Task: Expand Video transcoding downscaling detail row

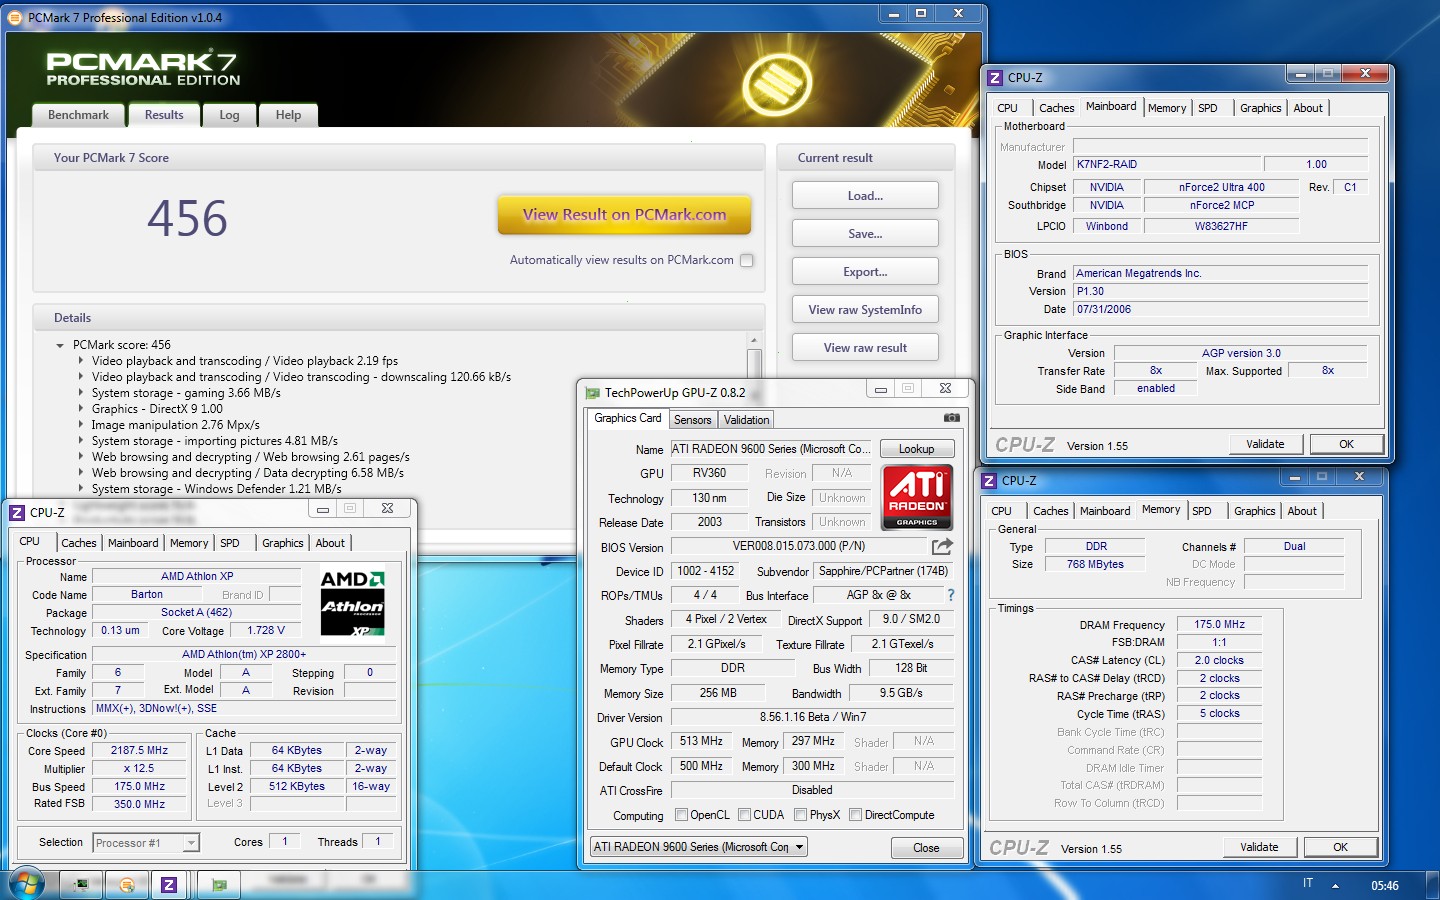Action: (81, 377)
